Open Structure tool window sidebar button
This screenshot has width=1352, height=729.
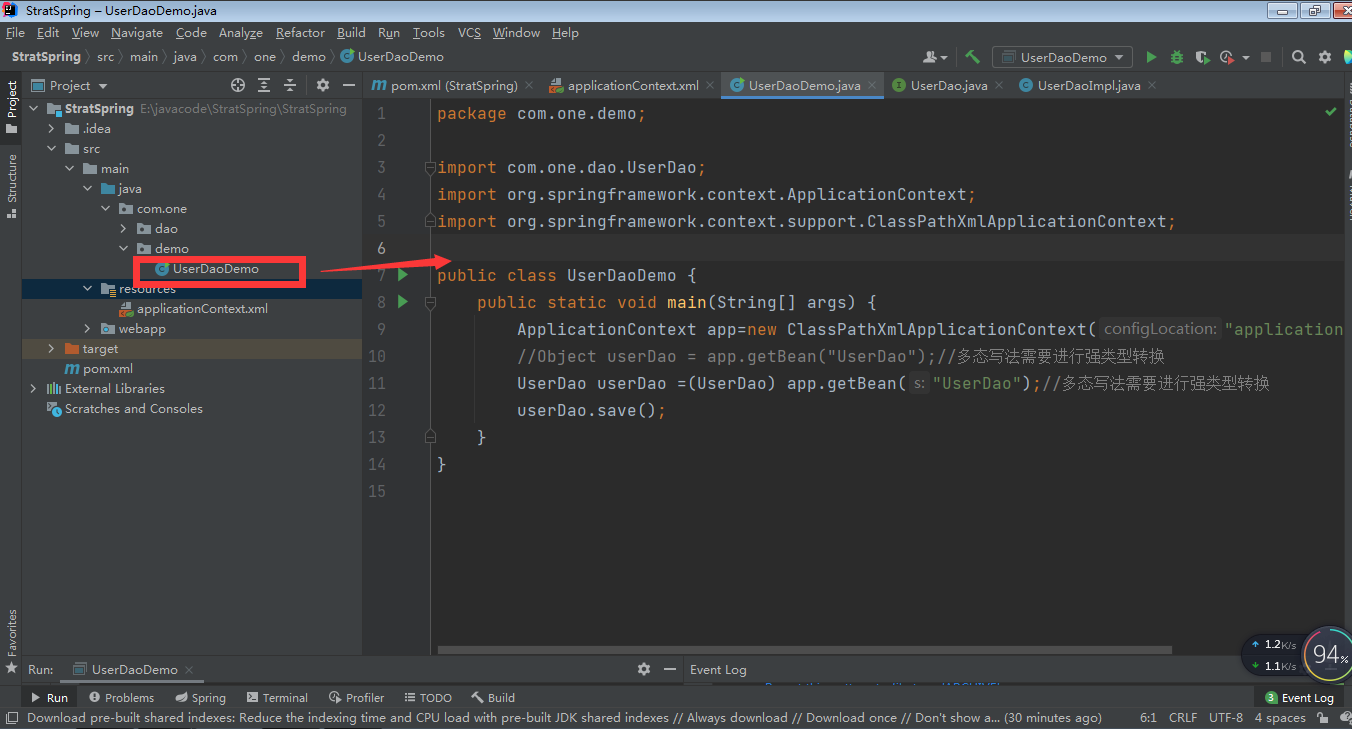click(12, 186)
